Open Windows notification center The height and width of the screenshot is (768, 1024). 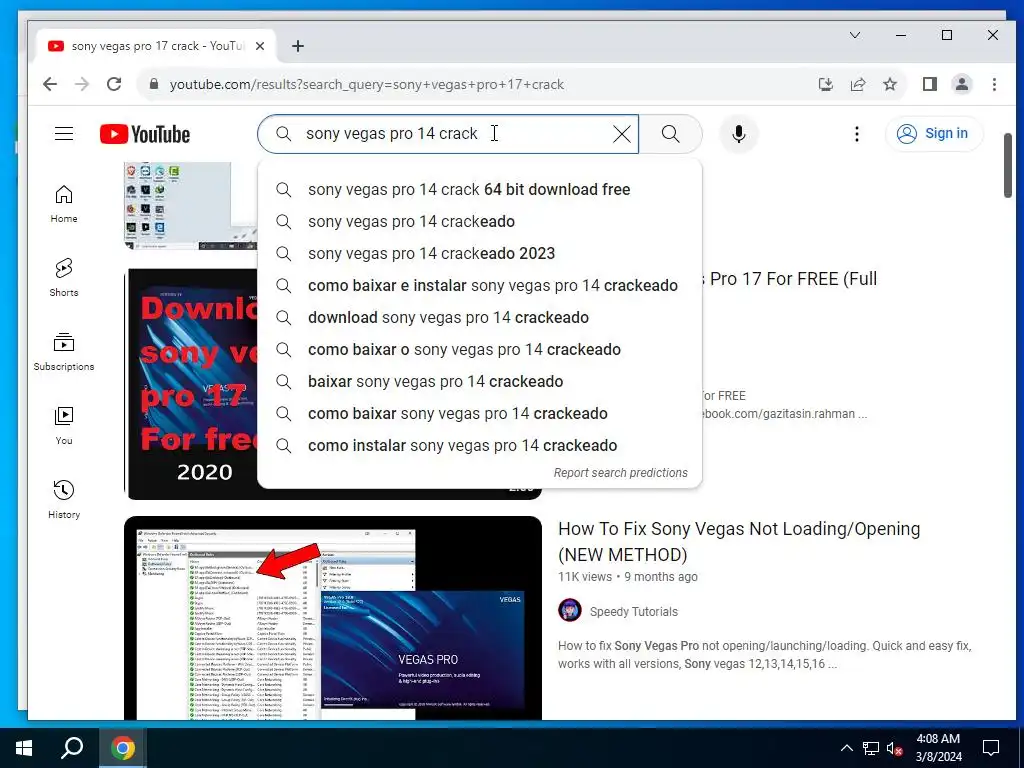pyautogui.click(x=991, y=748)
